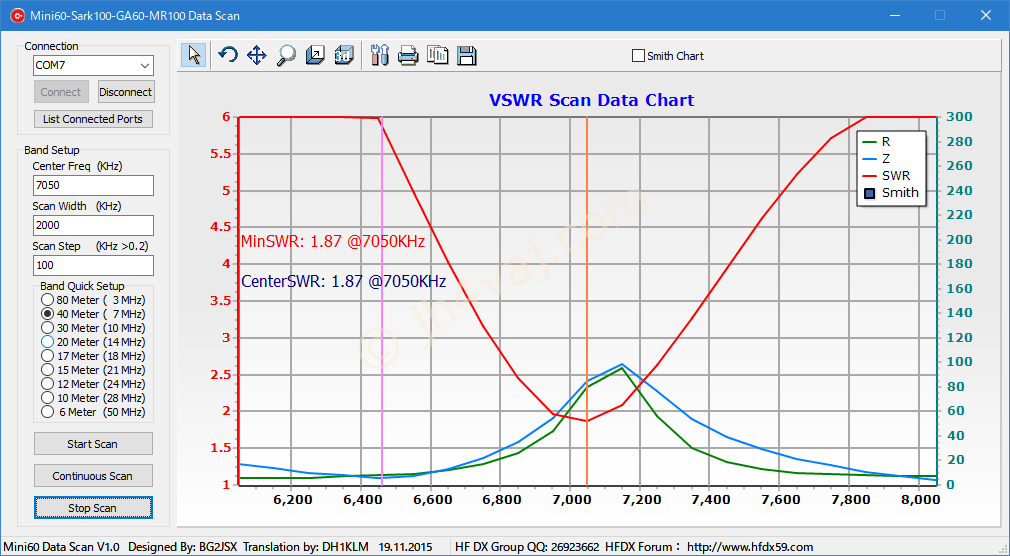Select 30 Meter (10 MHz) band

coord(47,328)
